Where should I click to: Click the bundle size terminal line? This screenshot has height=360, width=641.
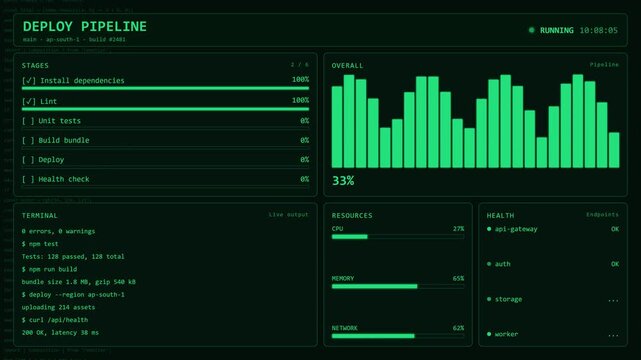coord(78,282)
